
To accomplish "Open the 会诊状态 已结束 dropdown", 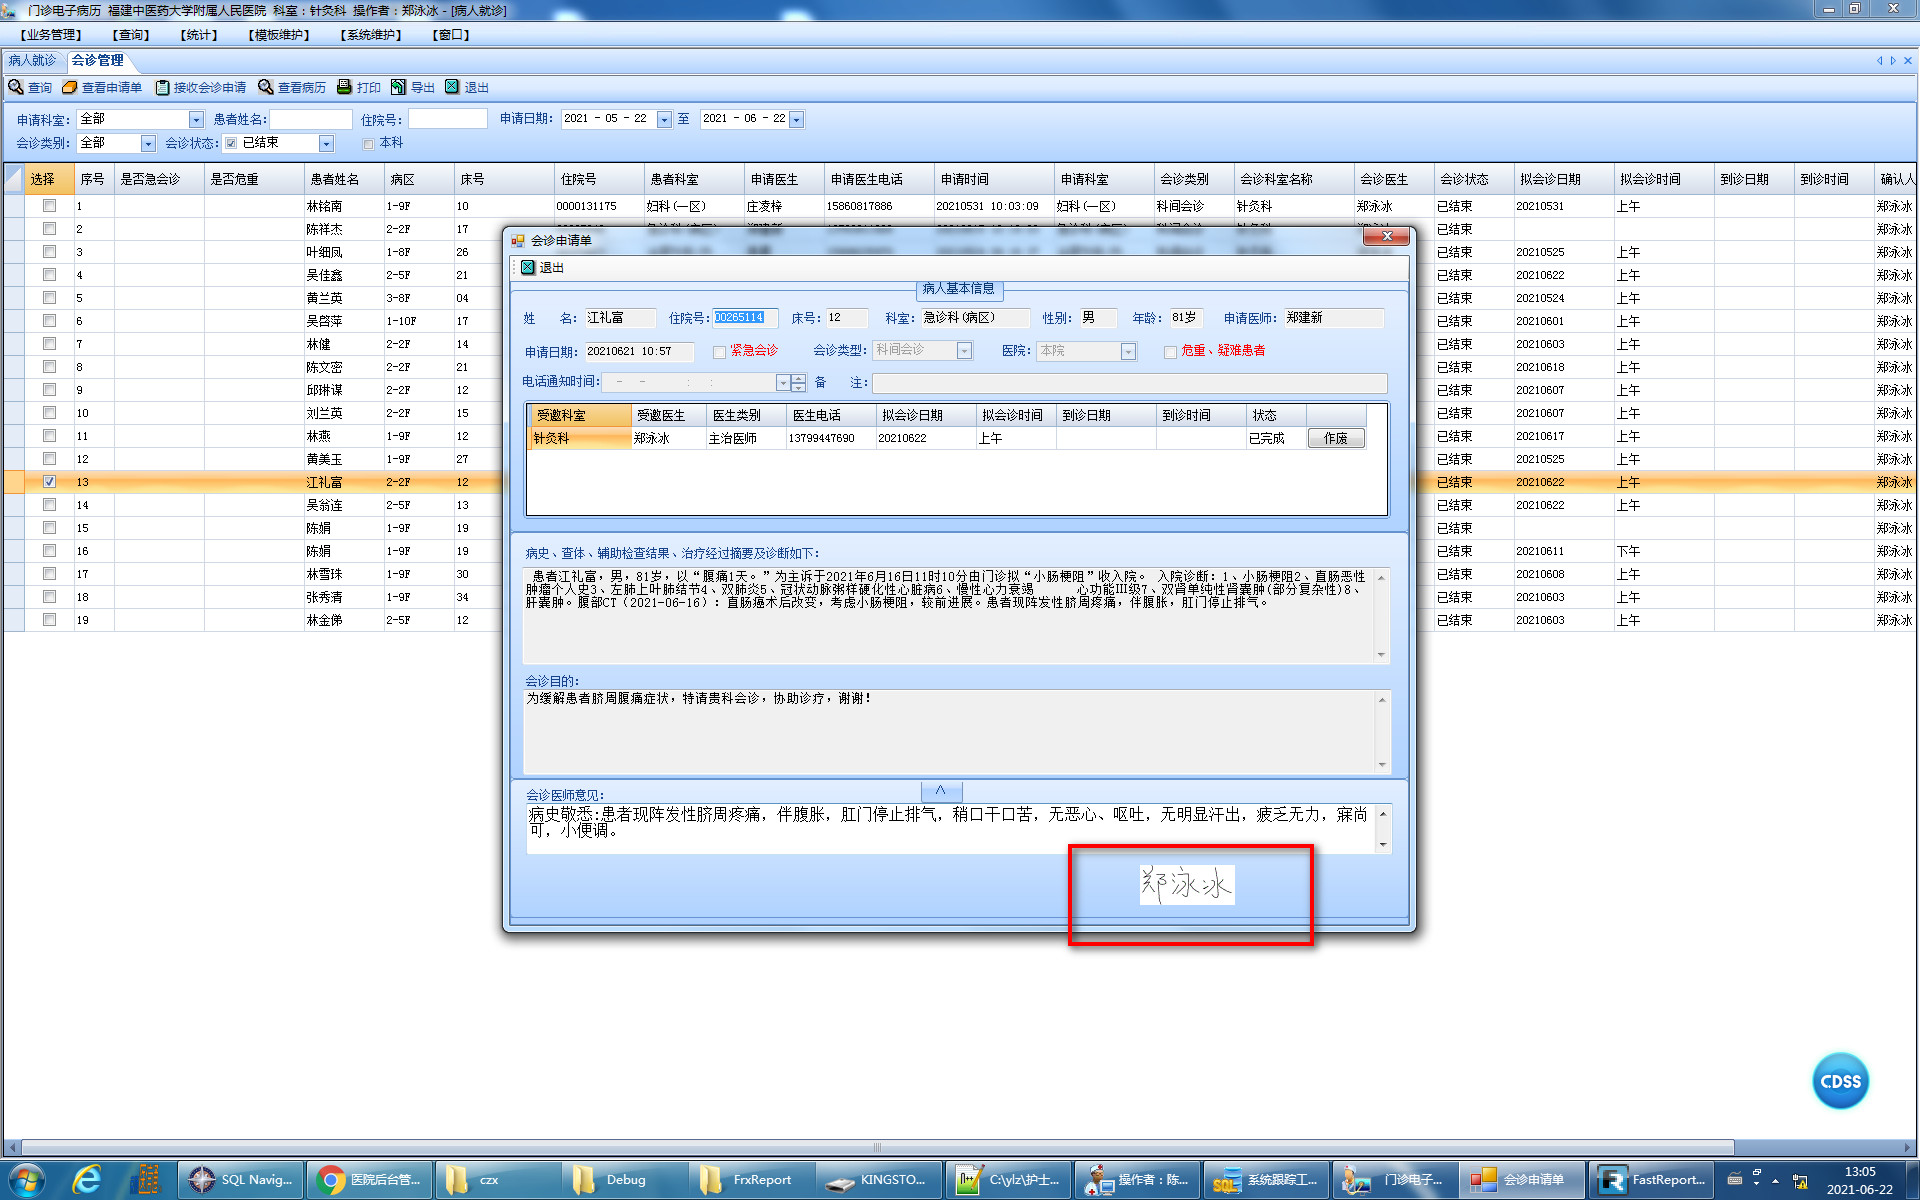I will pyautogui.click(x=325, y=143).
